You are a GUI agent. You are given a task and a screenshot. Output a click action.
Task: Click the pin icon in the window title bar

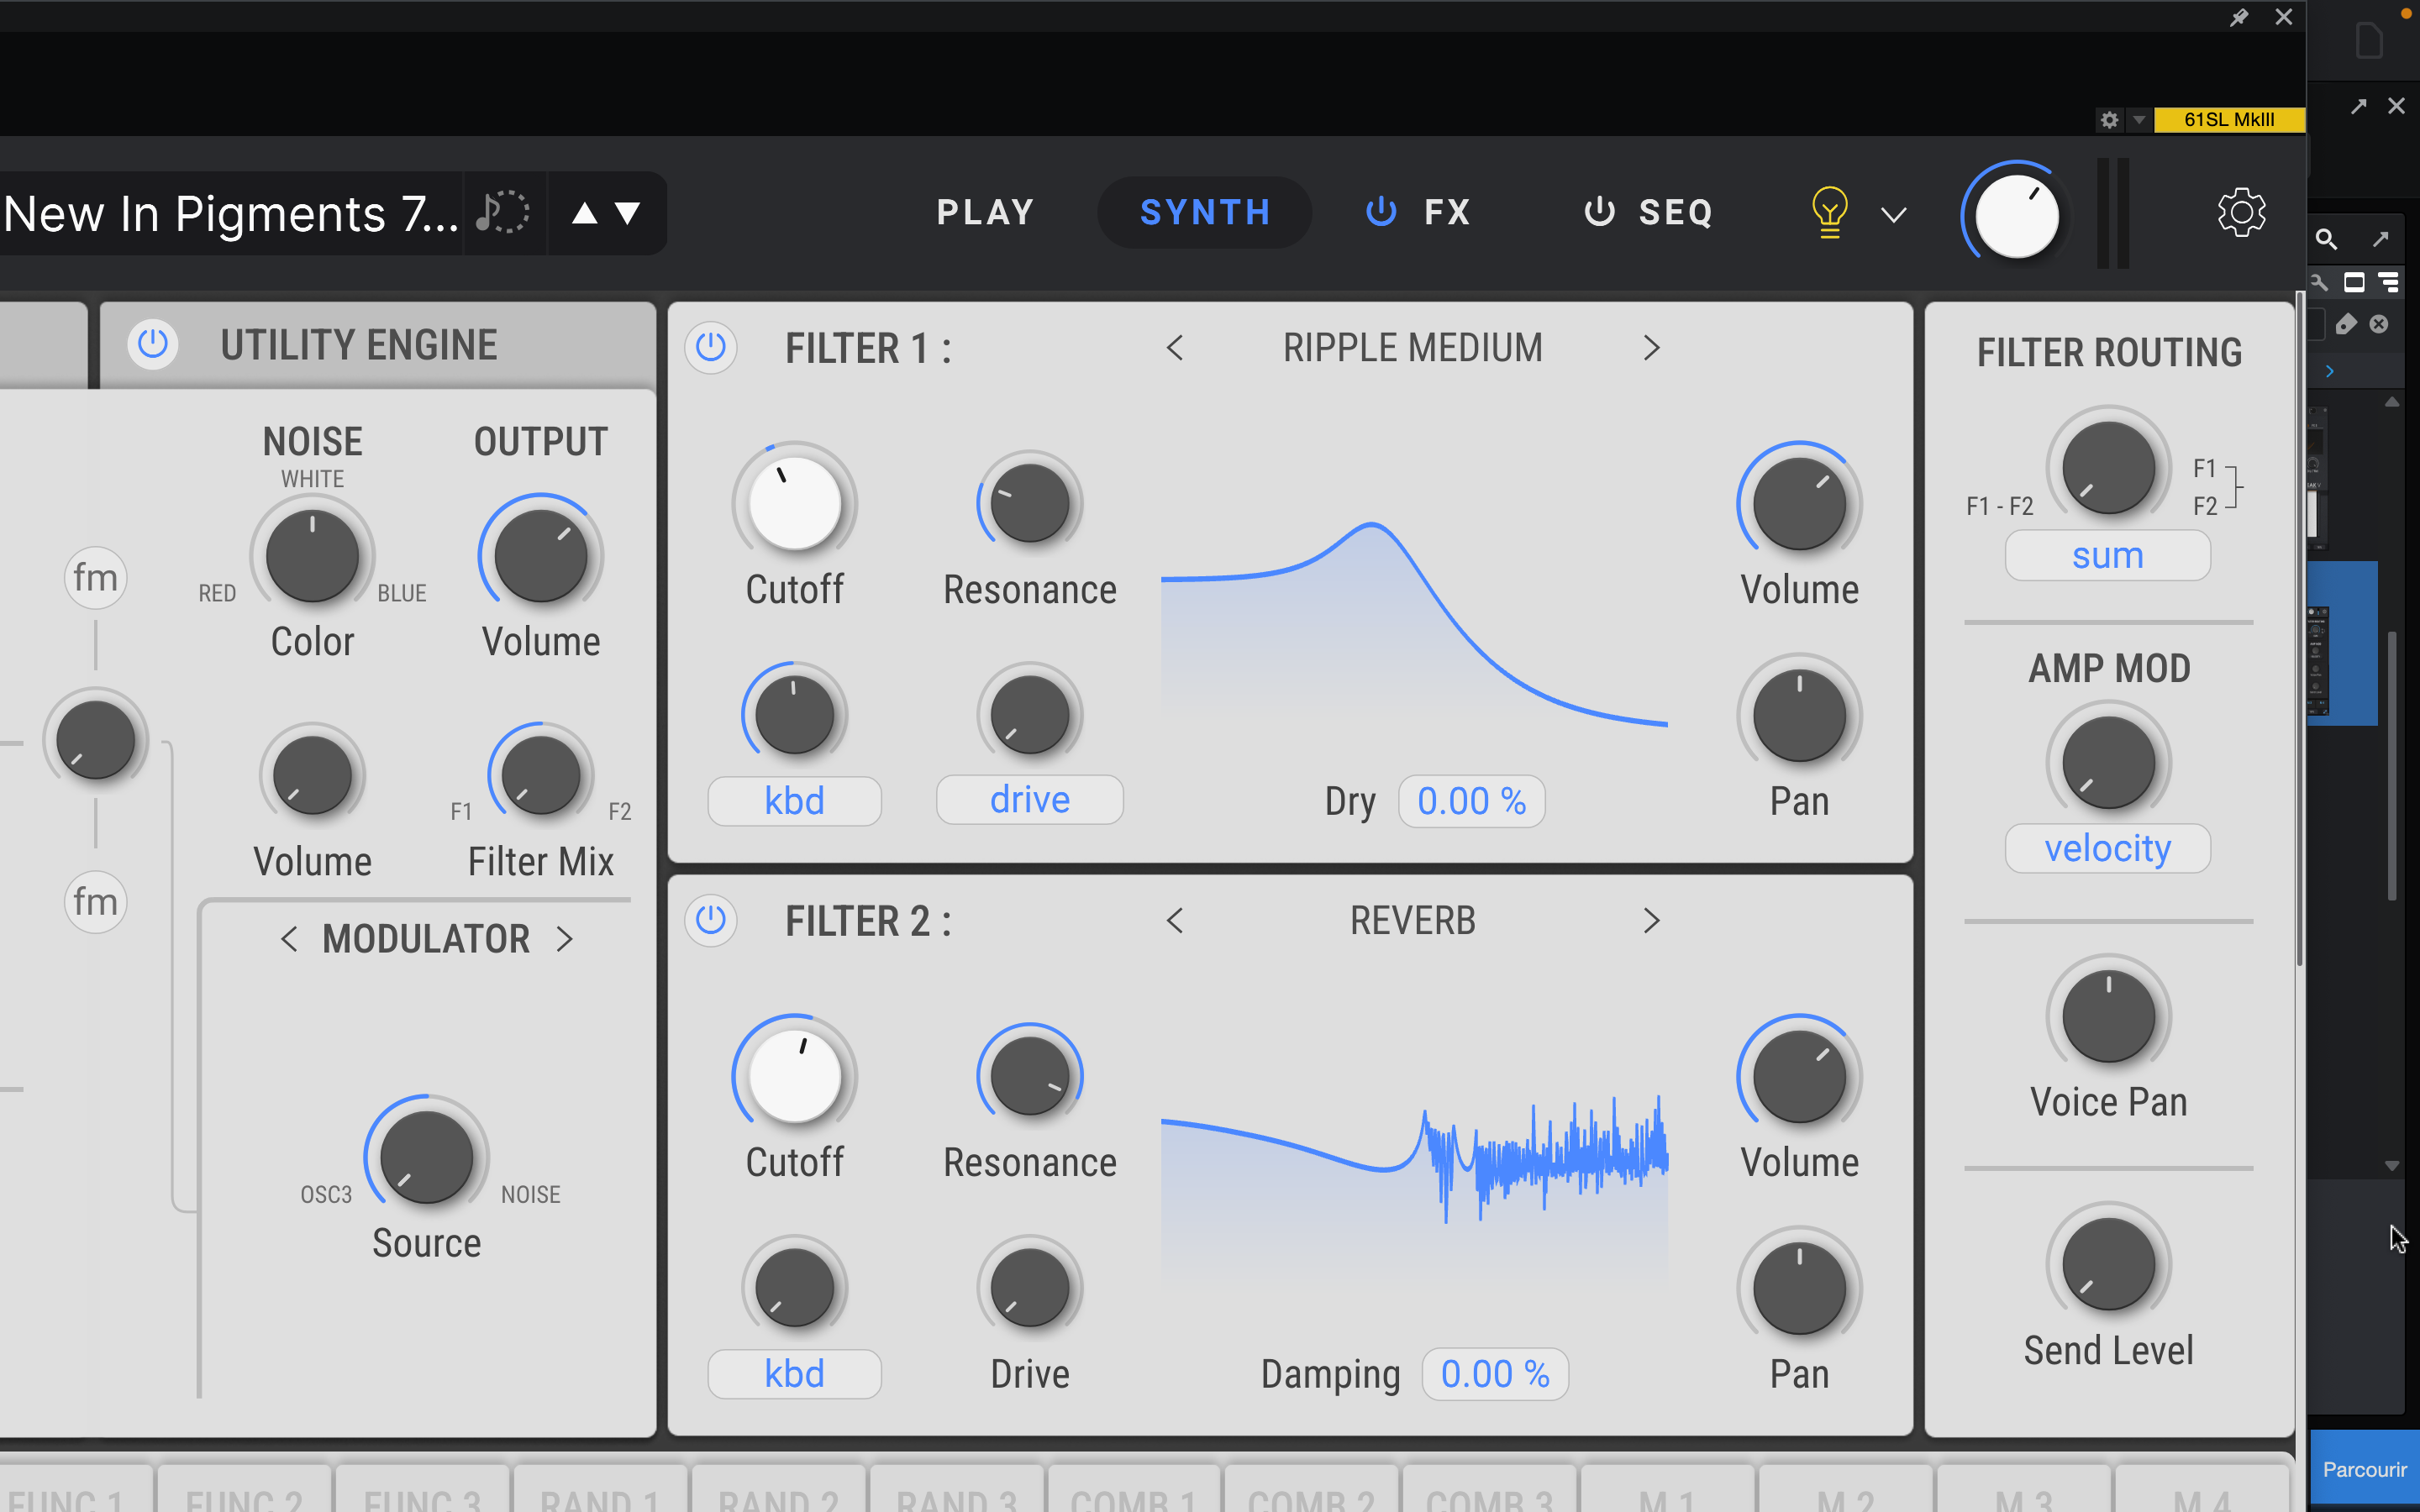coord(2239,17)
